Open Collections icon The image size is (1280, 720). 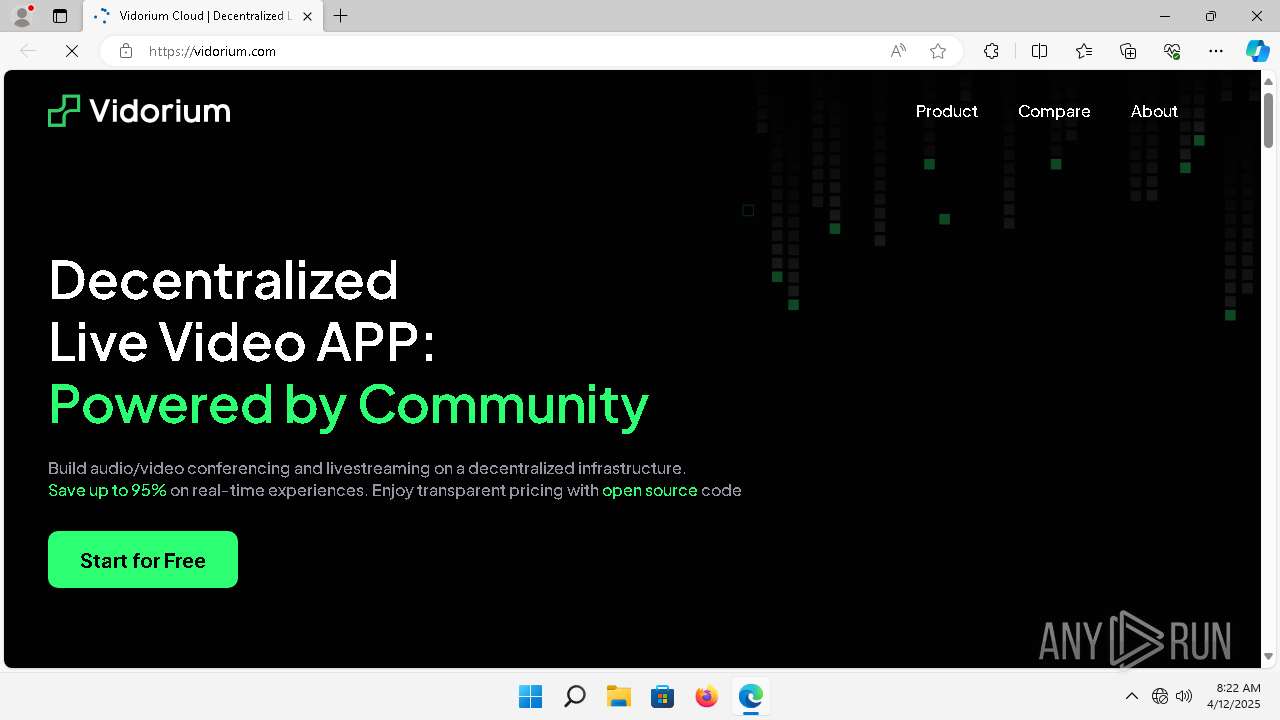(1128, 51)
